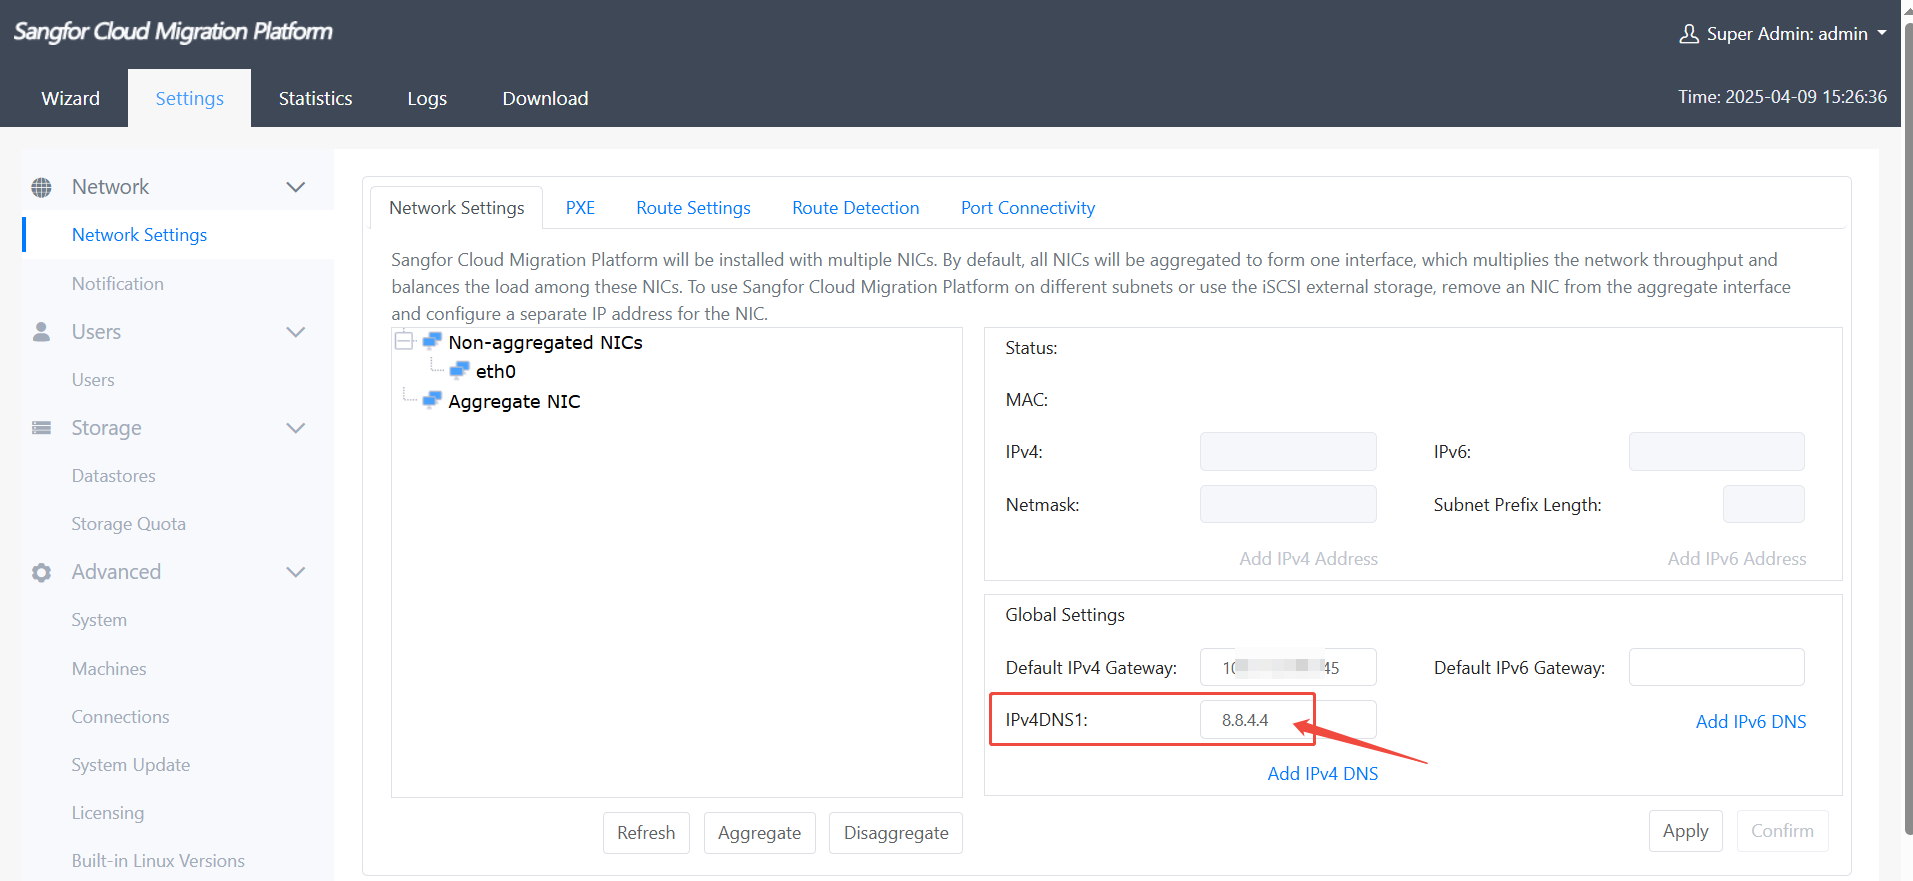Focus the IPv4DNS1 input field
1913x881 pixels.
1288,719
